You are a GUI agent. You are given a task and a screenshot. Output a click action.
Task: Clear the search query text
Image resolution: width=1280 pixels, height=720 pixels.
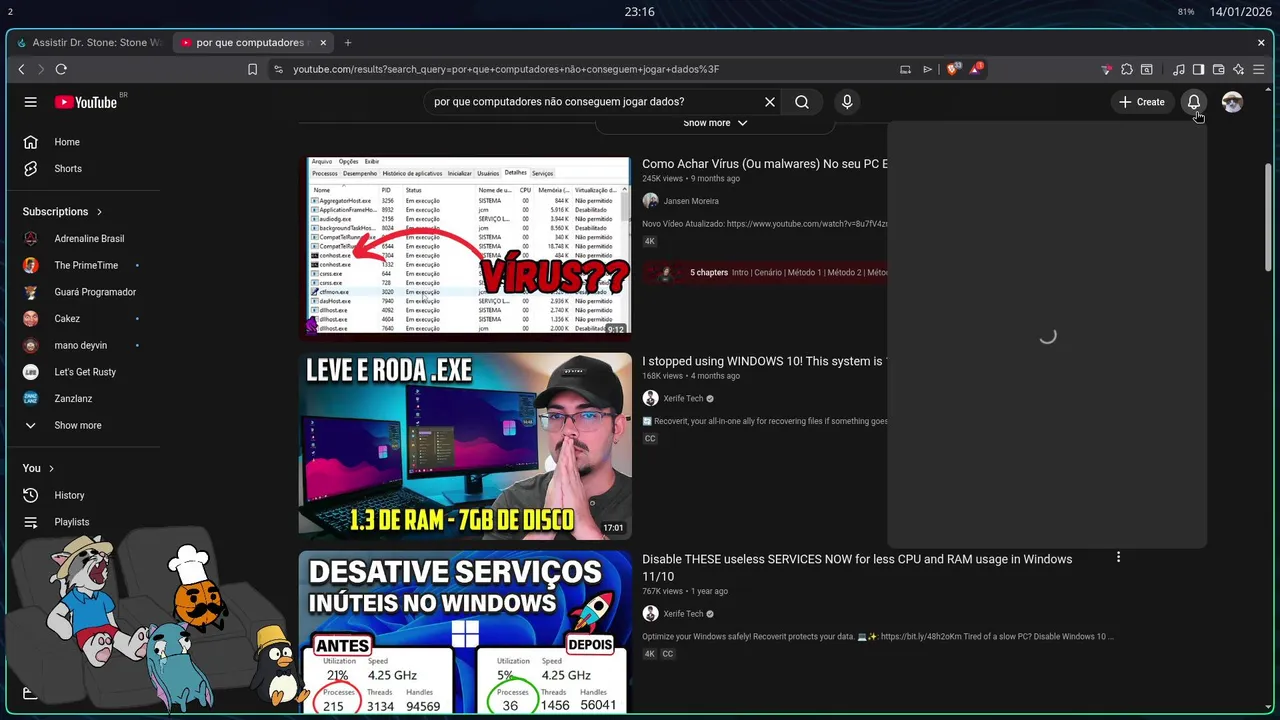coord(770,102)
